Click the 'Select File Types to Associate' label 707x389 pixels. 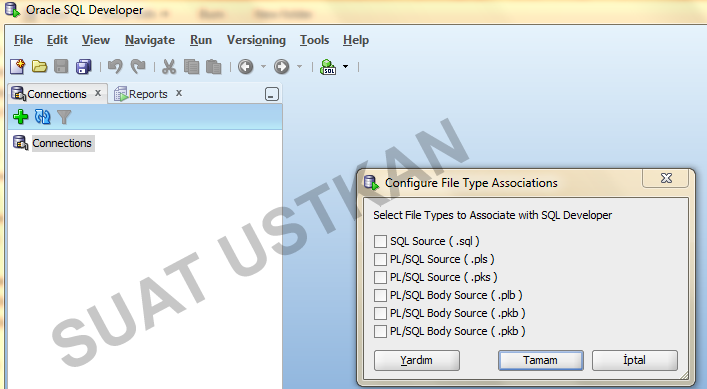[492, 215]
